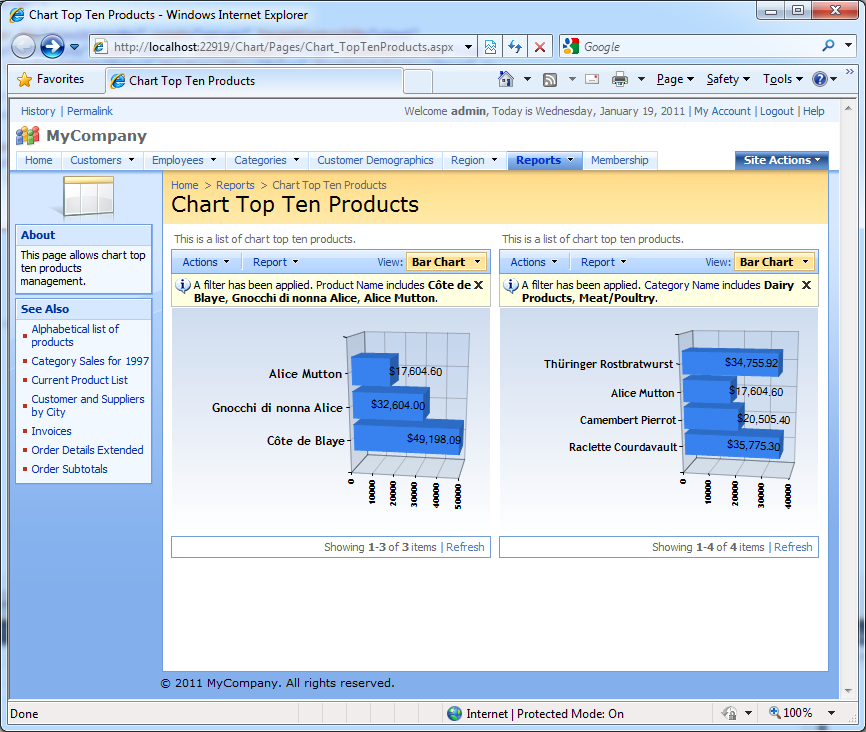The width and height of the screenshot is (866, 732).
Task: Click the Favorites star button
Action: tap(51, 80)
